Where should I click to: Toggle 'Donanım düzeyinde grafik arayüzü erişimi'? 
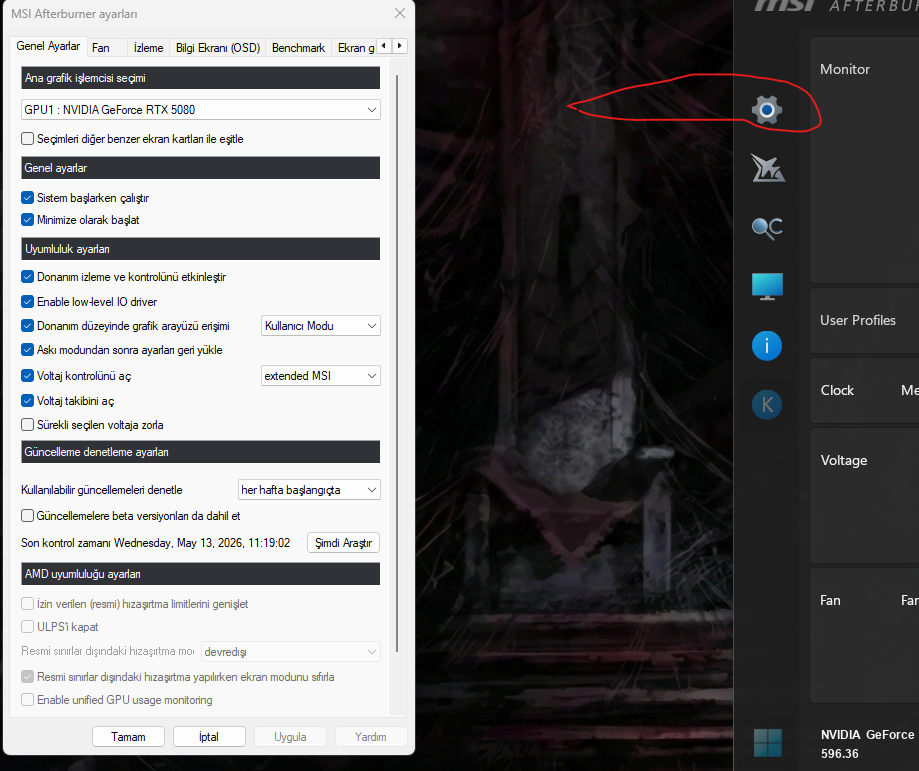(x=28, y=326)
